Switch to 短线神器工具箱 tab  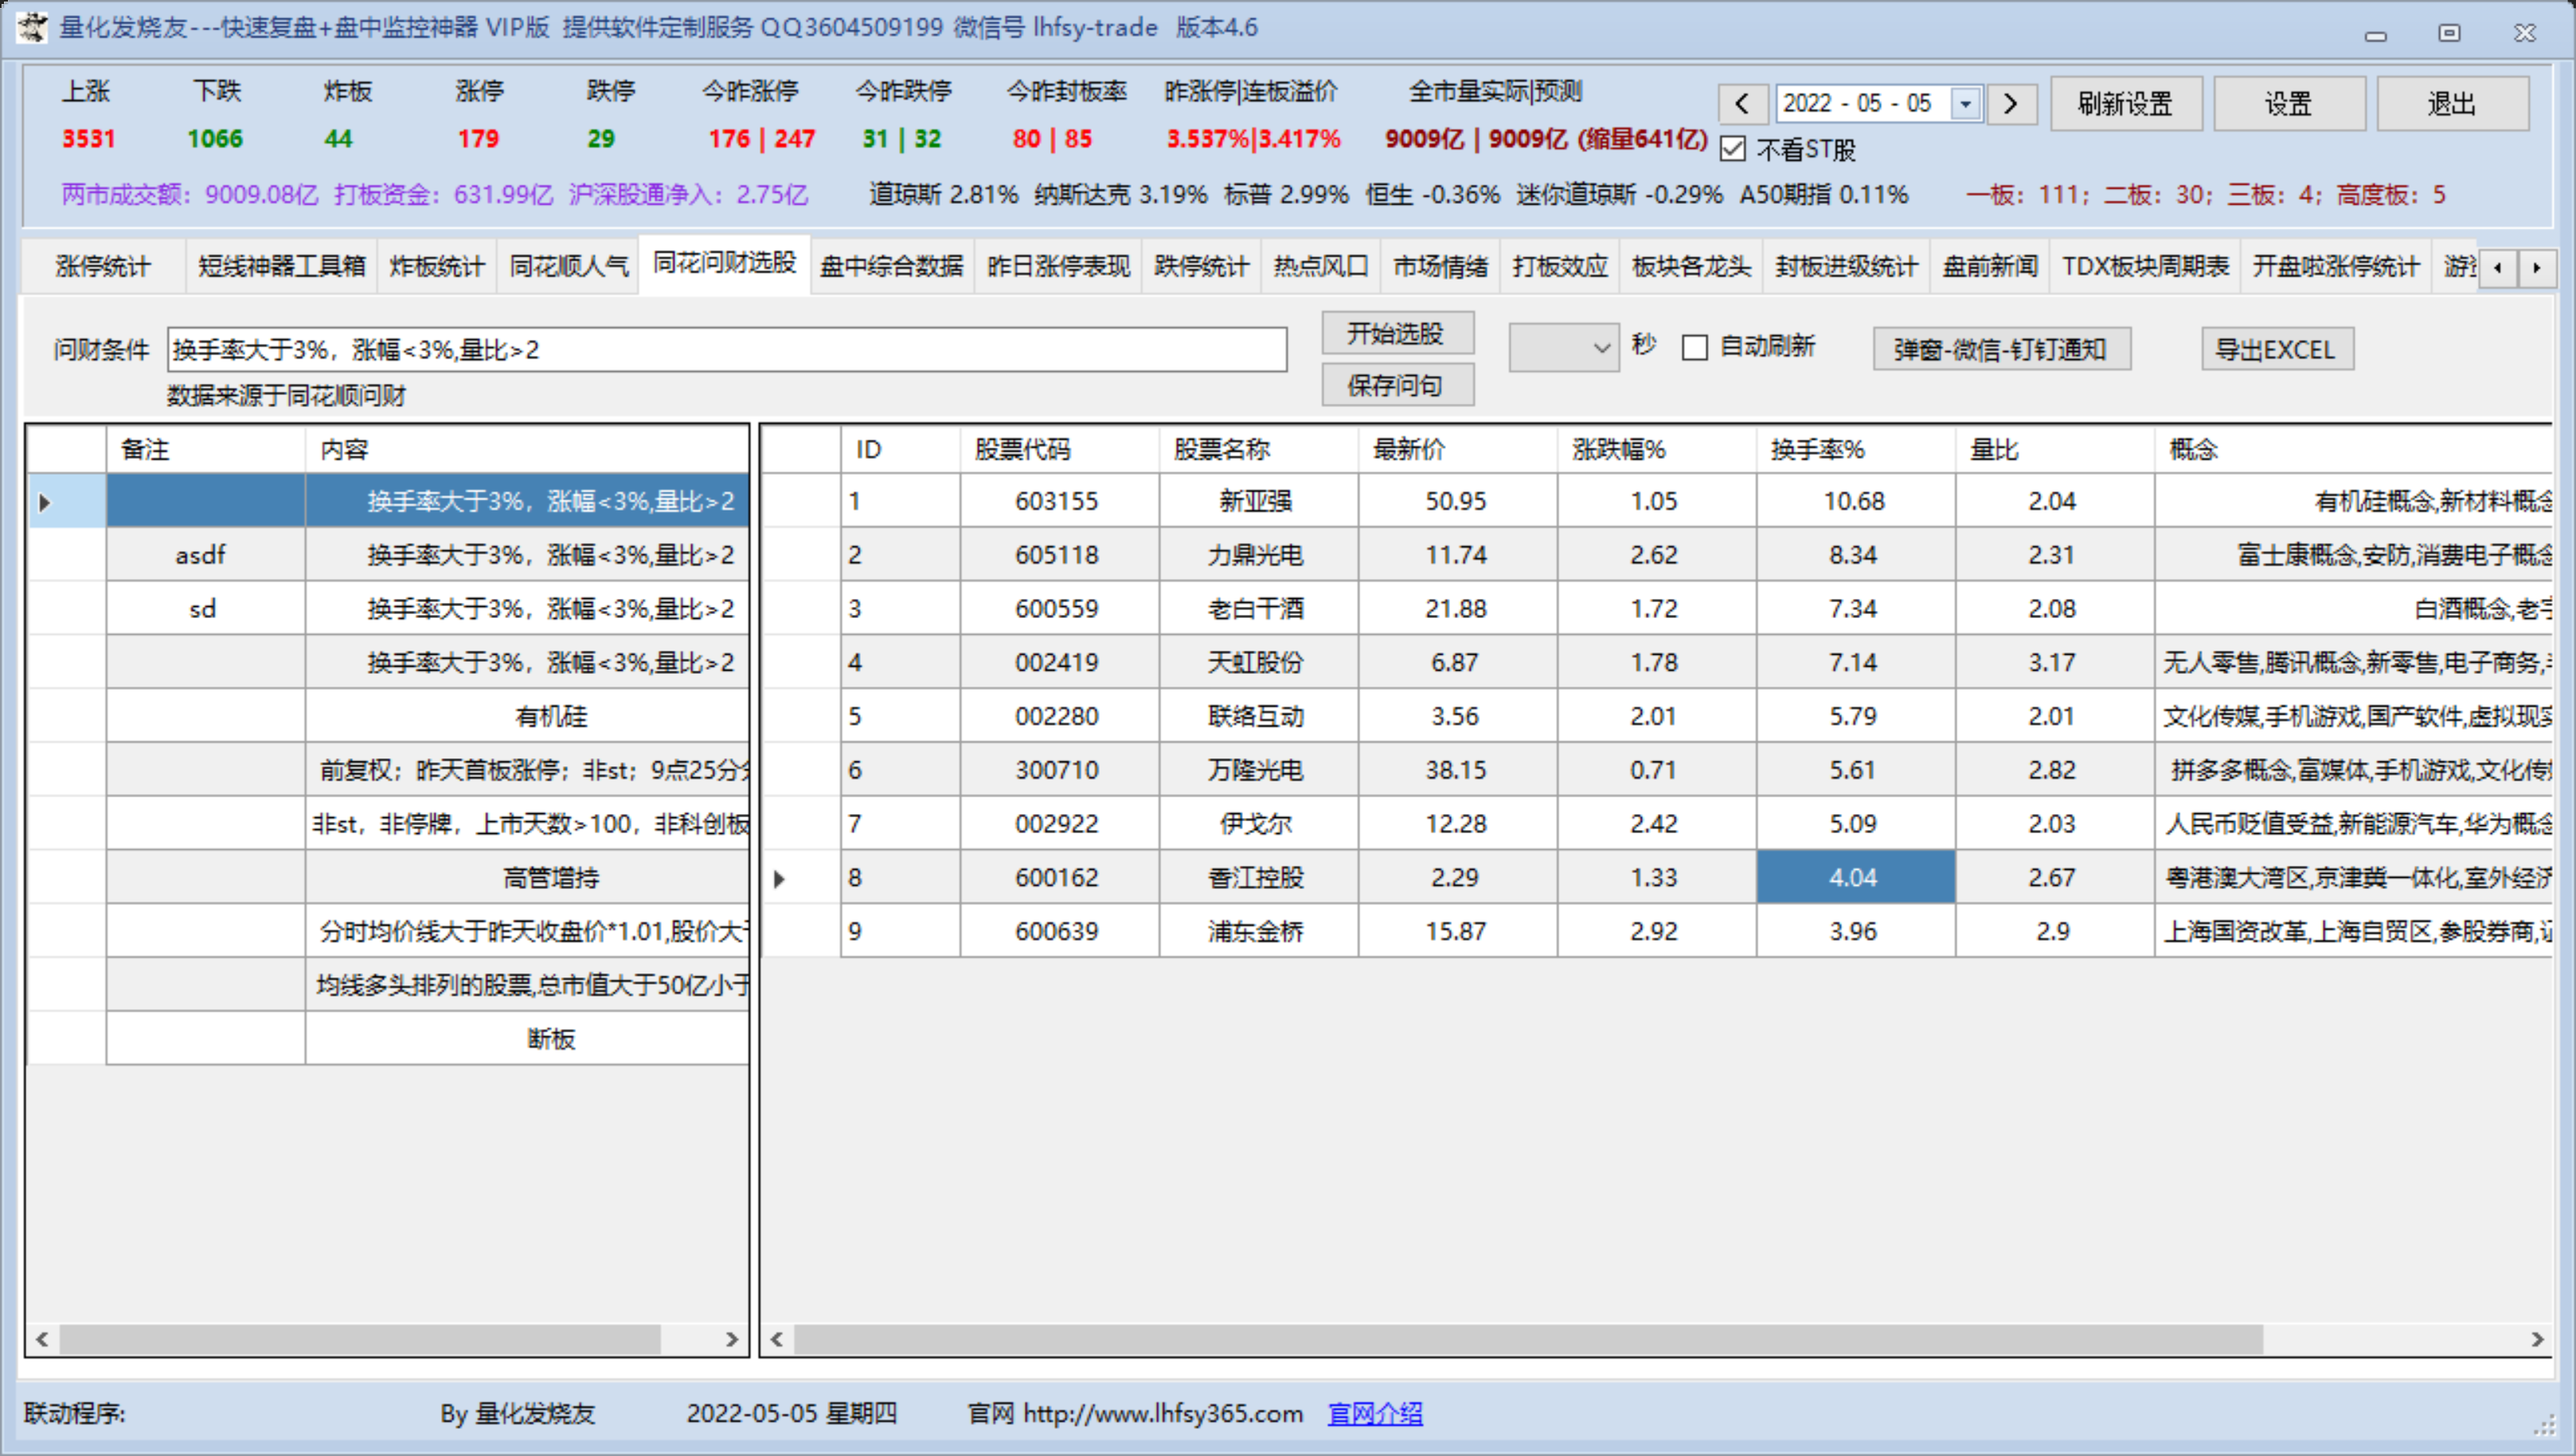[282, 267]
